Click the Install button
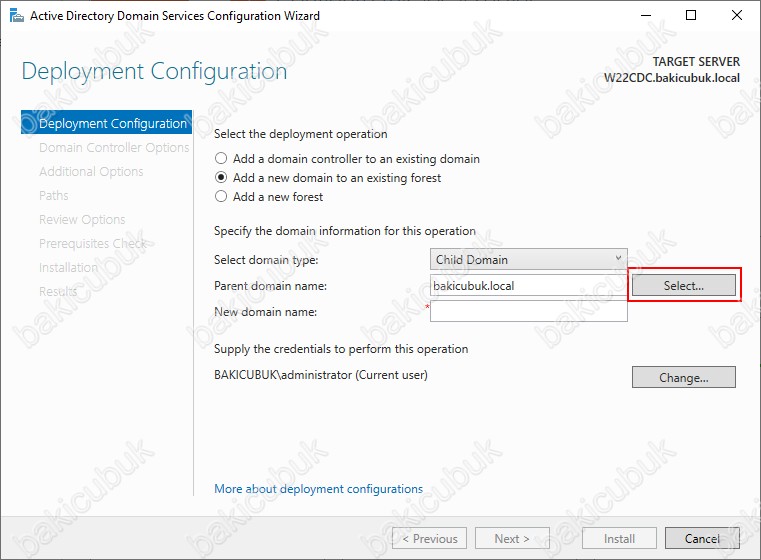 point(619,539)
